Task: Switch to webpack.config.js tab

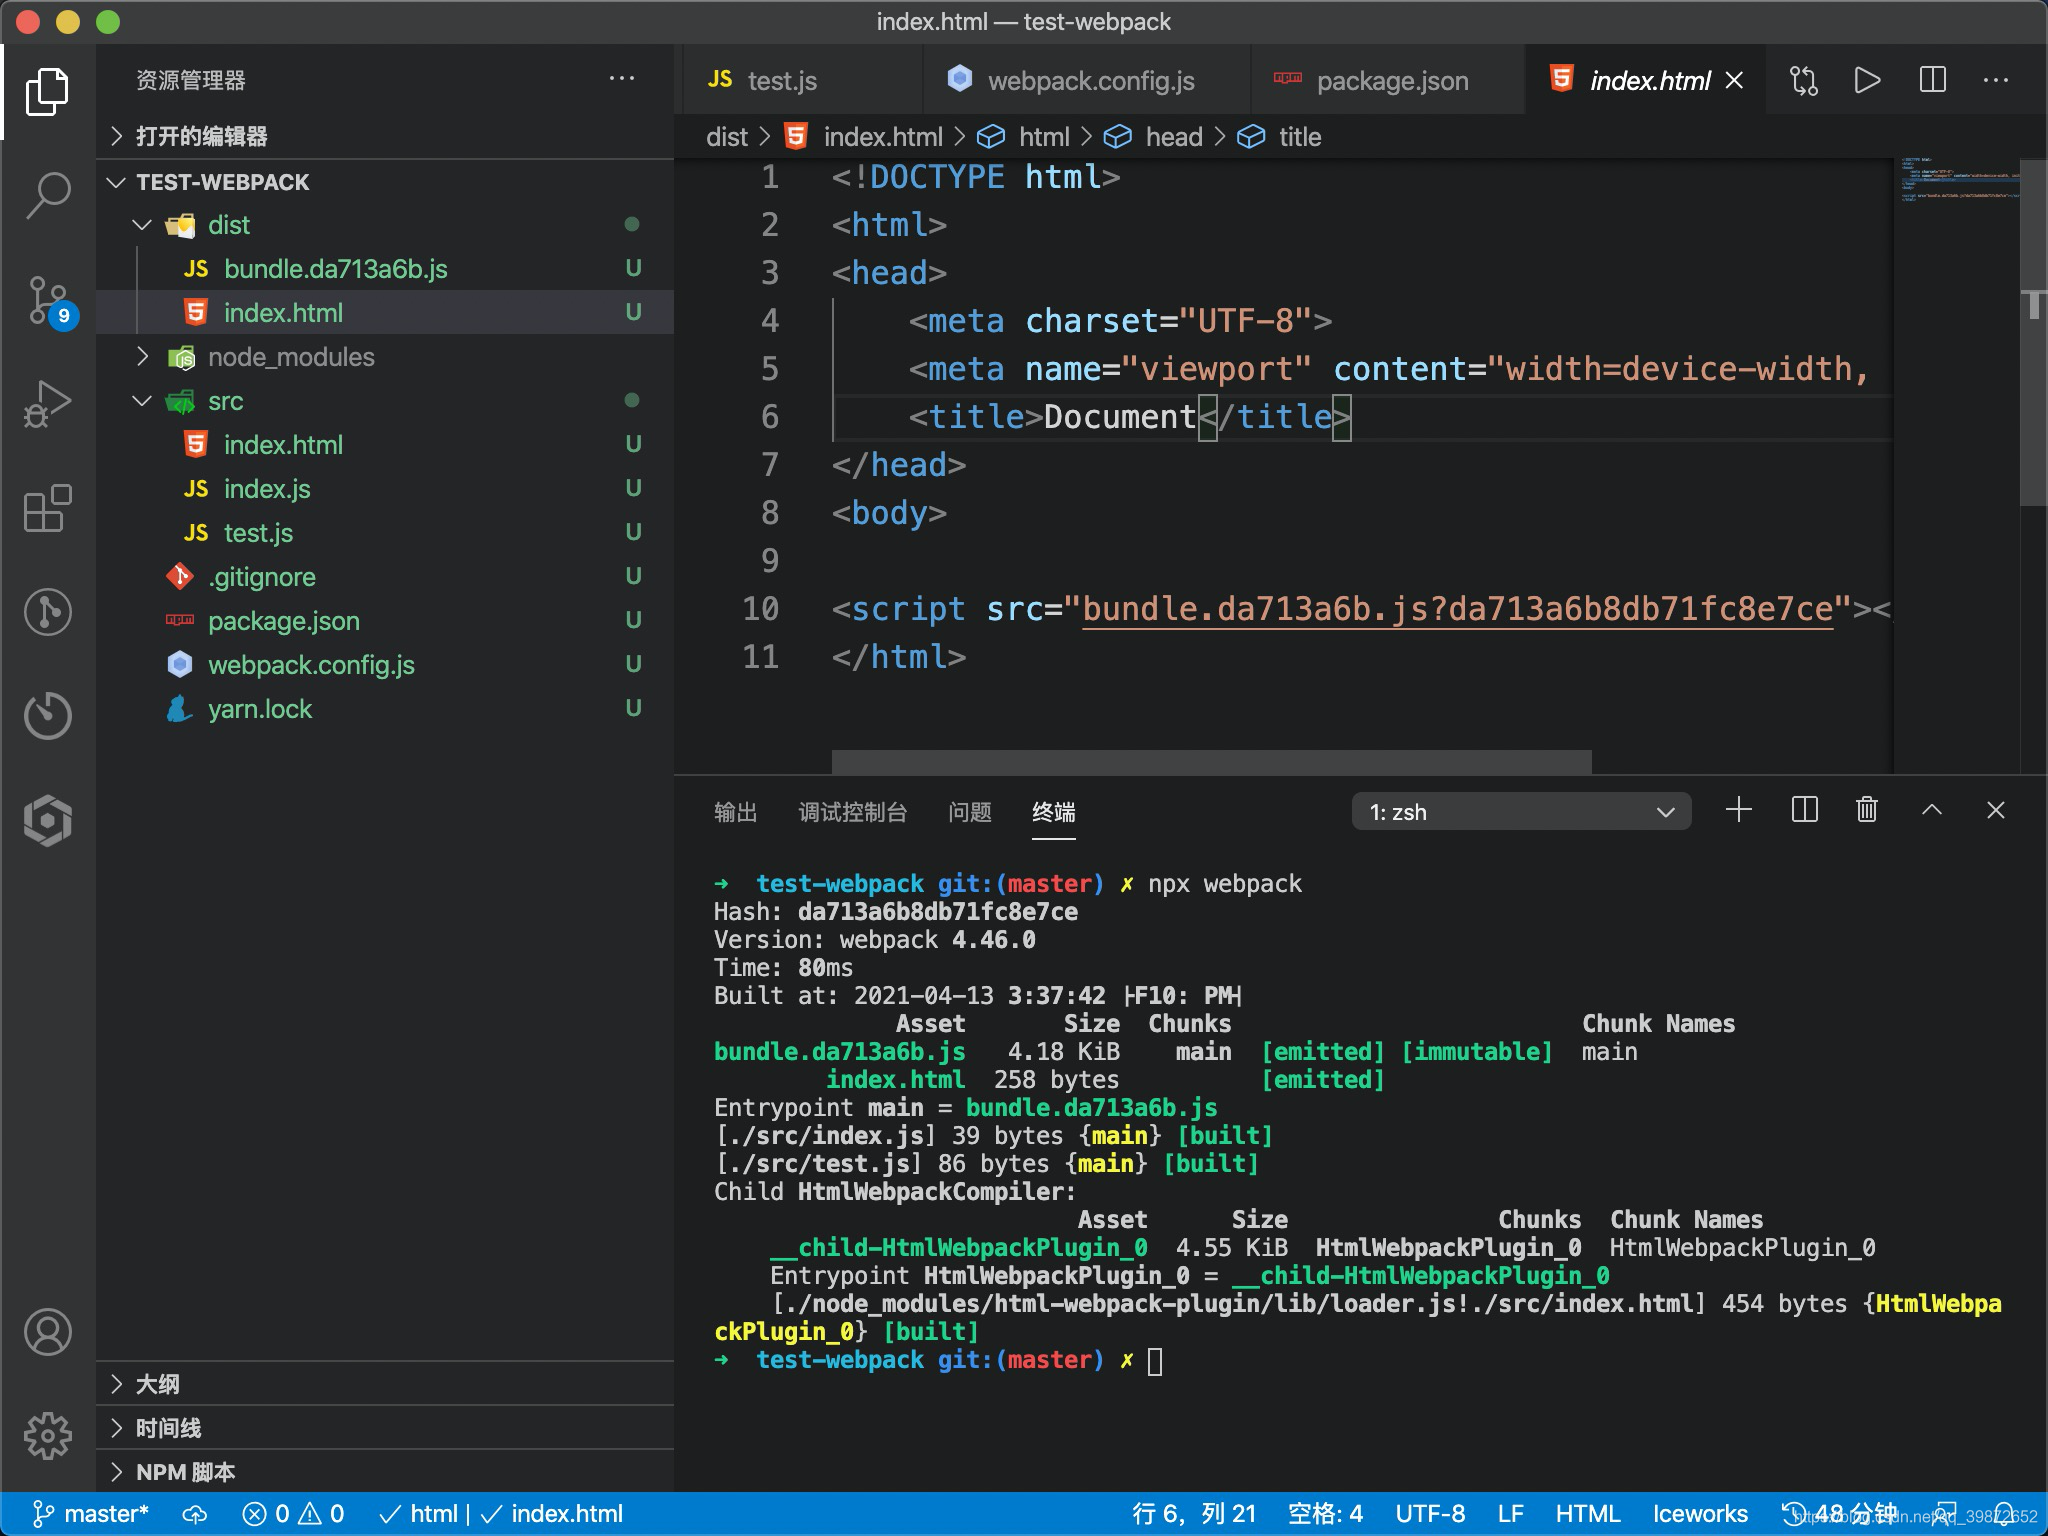Action: point(1086,80)
